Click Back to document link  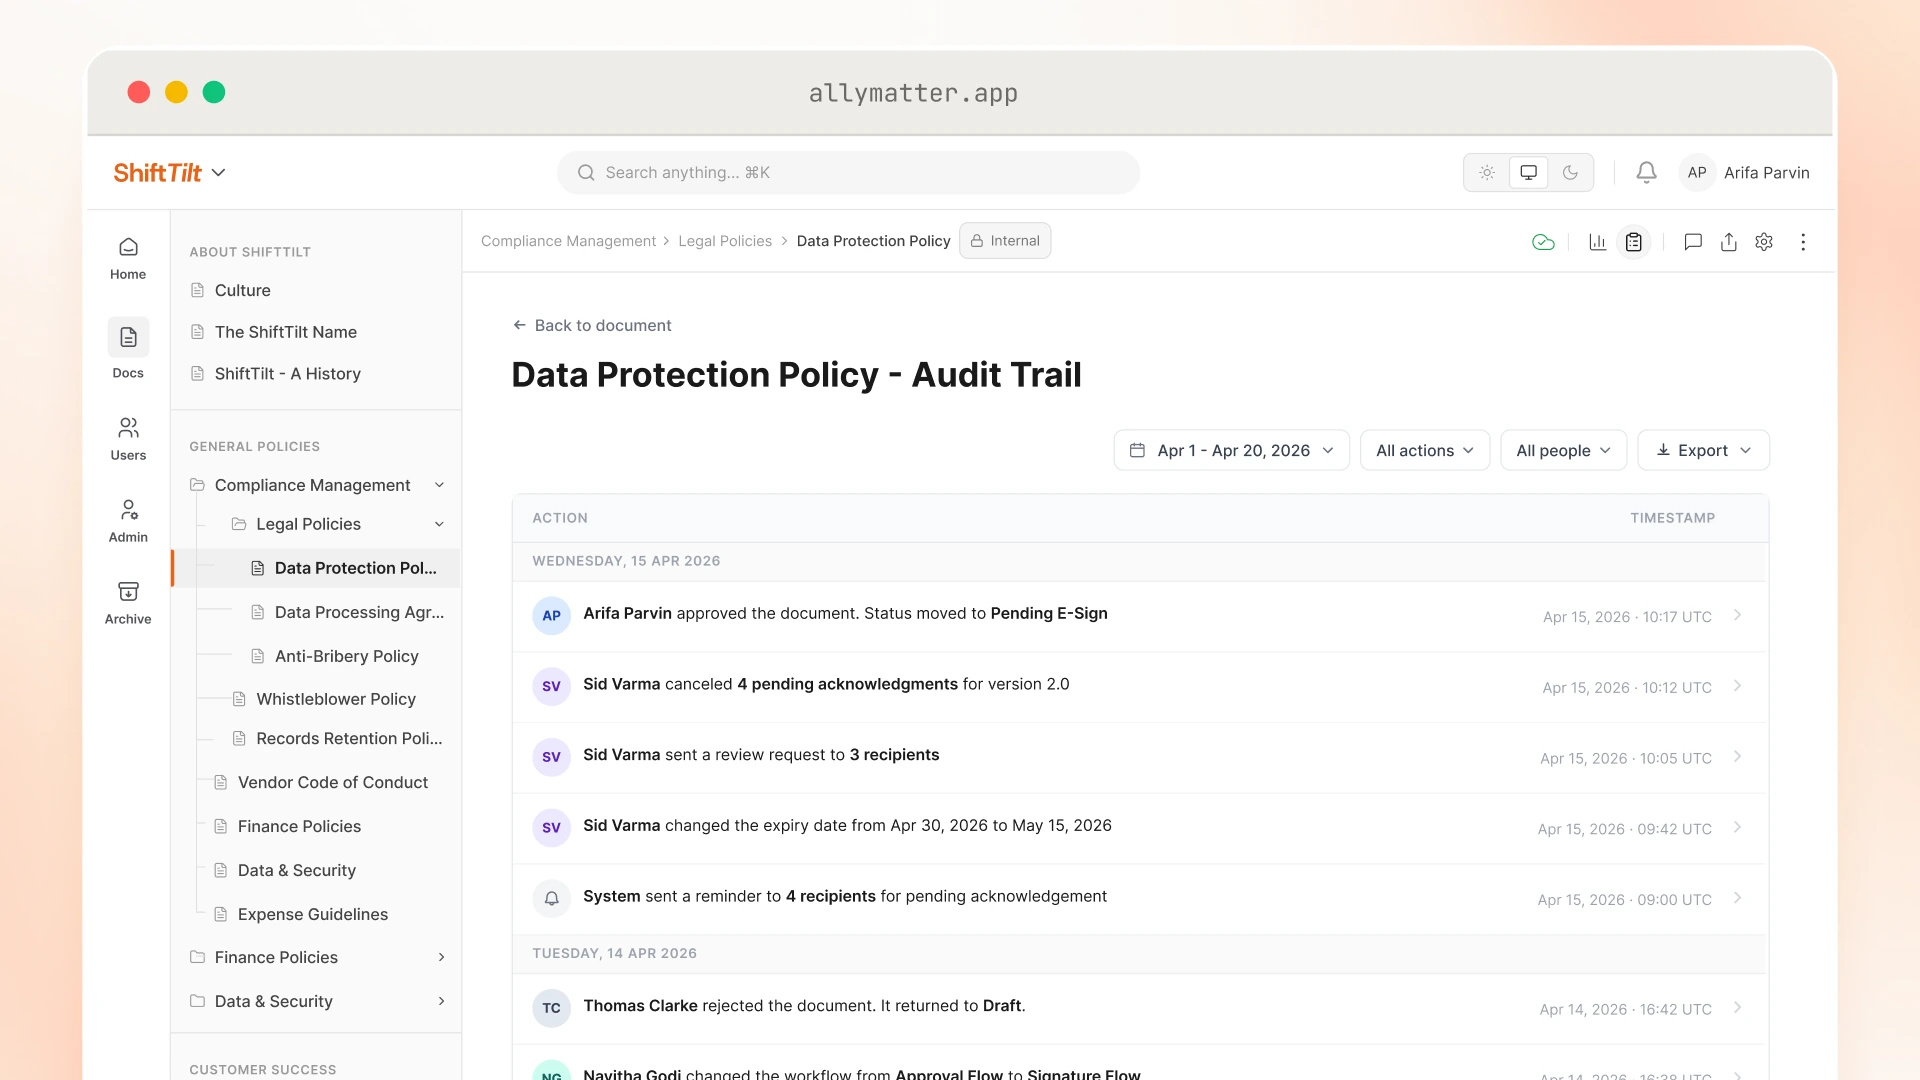[591, 325]
